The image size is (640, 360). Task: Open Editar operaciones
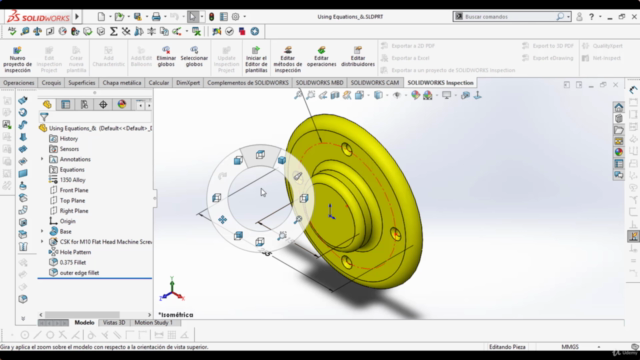click(x=322, y=57)
